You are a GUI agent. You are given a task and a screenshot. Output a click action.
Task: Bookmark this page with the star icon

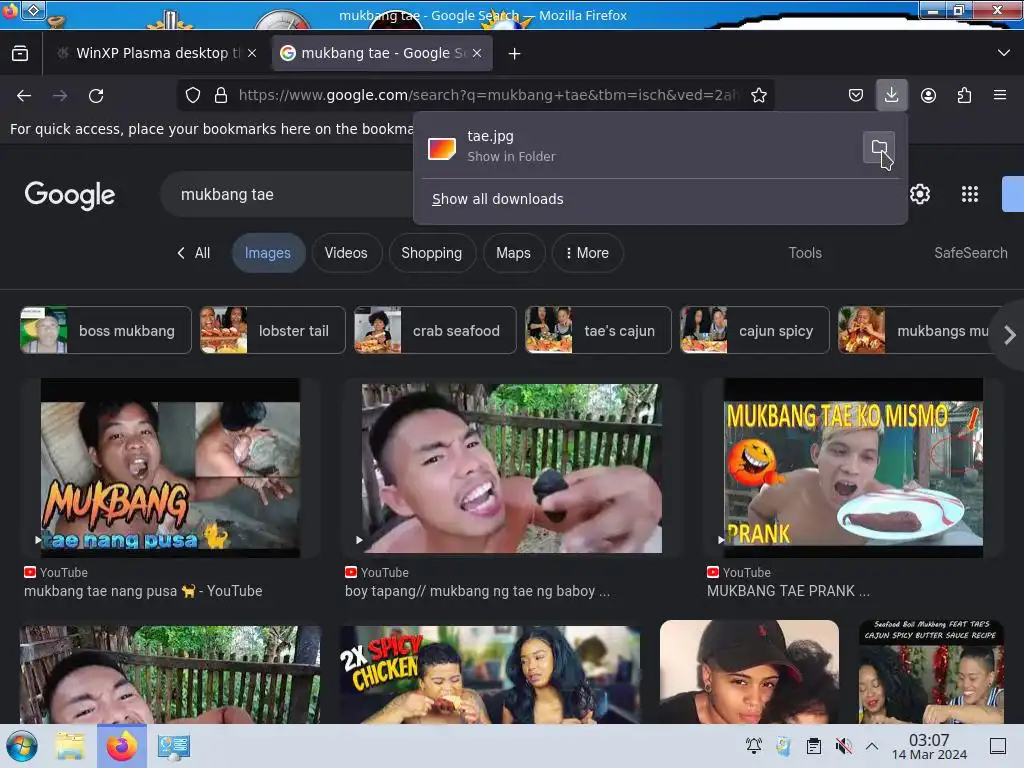(758, 95)
